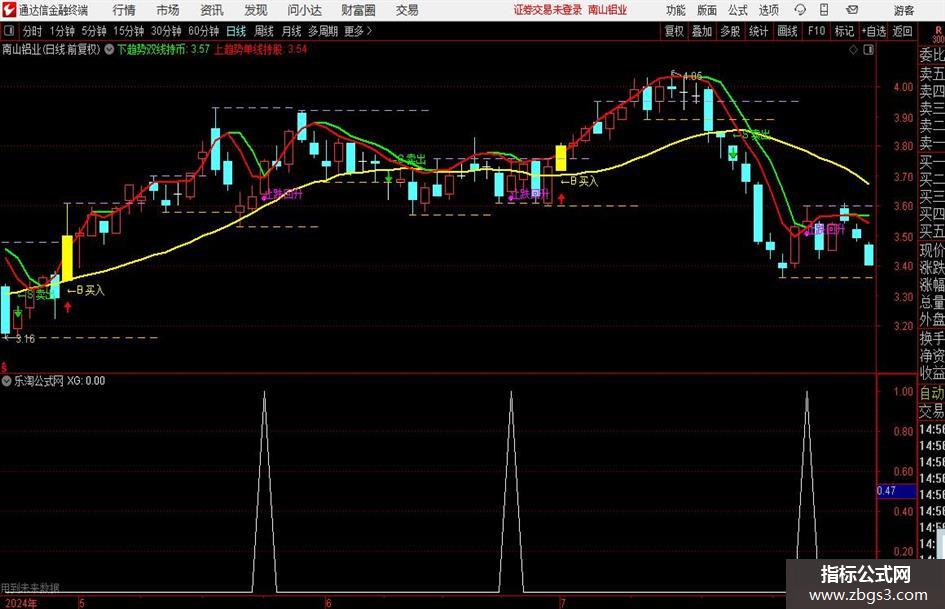Click the 用到未来数据 warning text

[30, 587]
